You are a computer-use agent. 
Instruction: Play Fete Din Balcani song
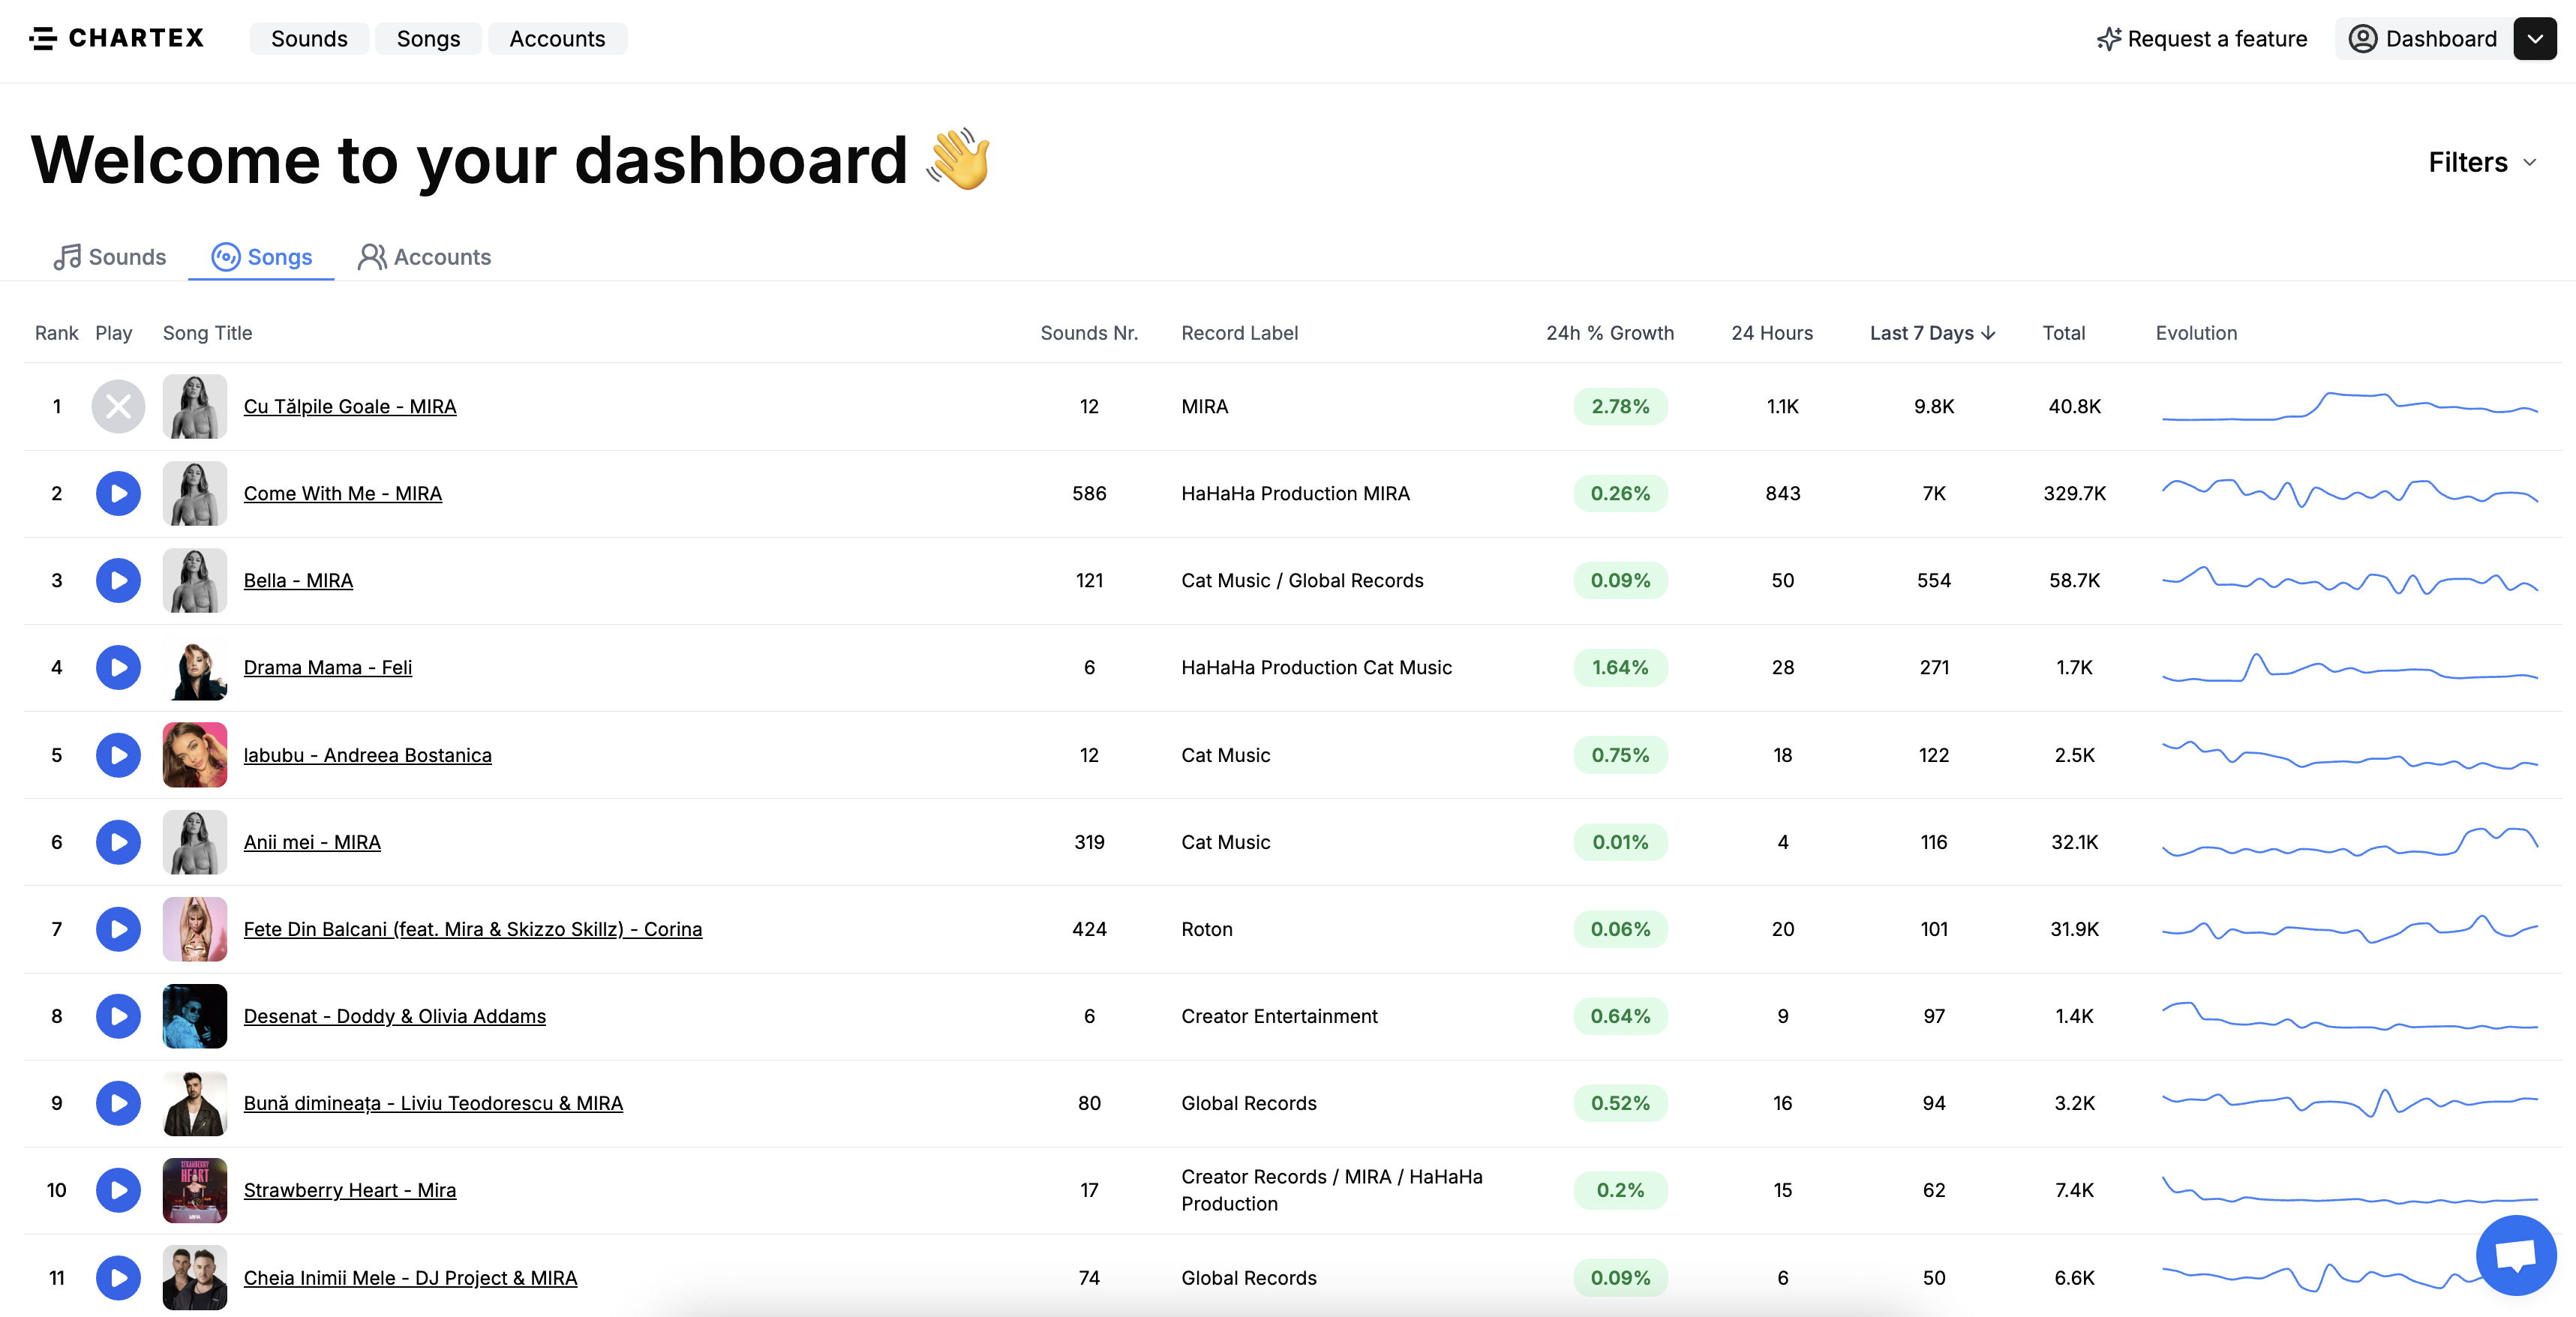pyautogui.click(x=118, y=929)
